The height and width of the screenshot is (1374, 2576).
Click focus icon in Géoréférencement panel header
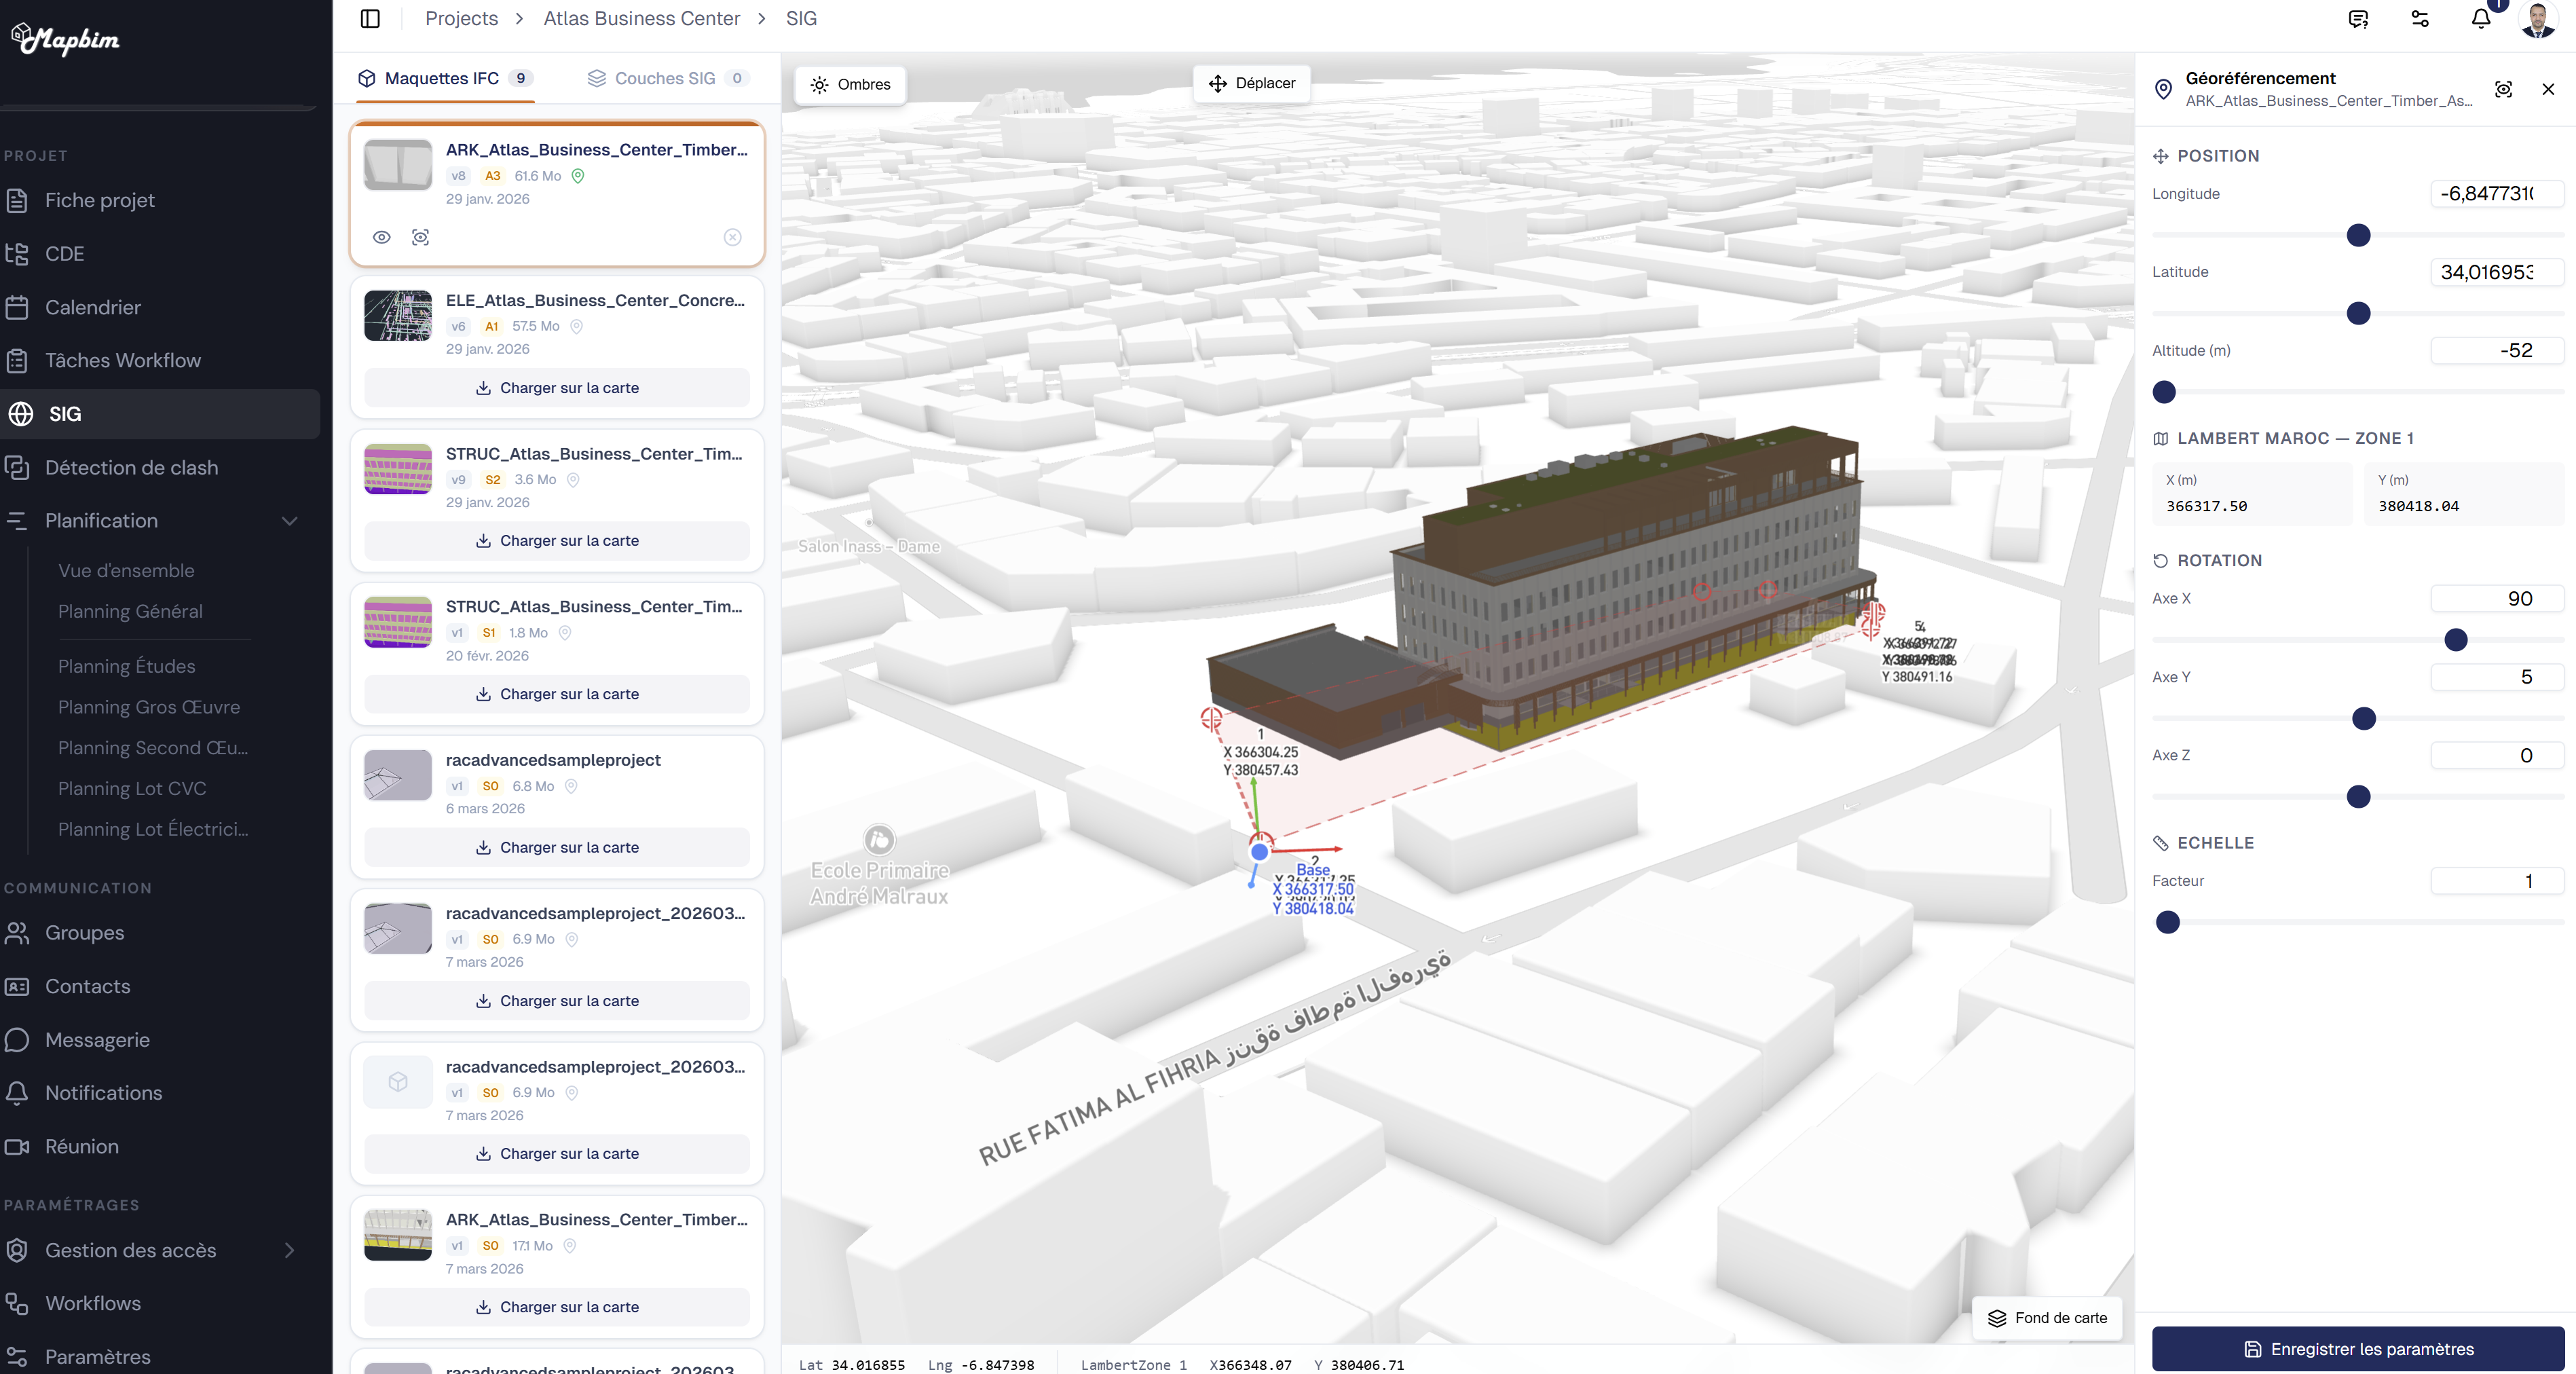pos(2503,89)
